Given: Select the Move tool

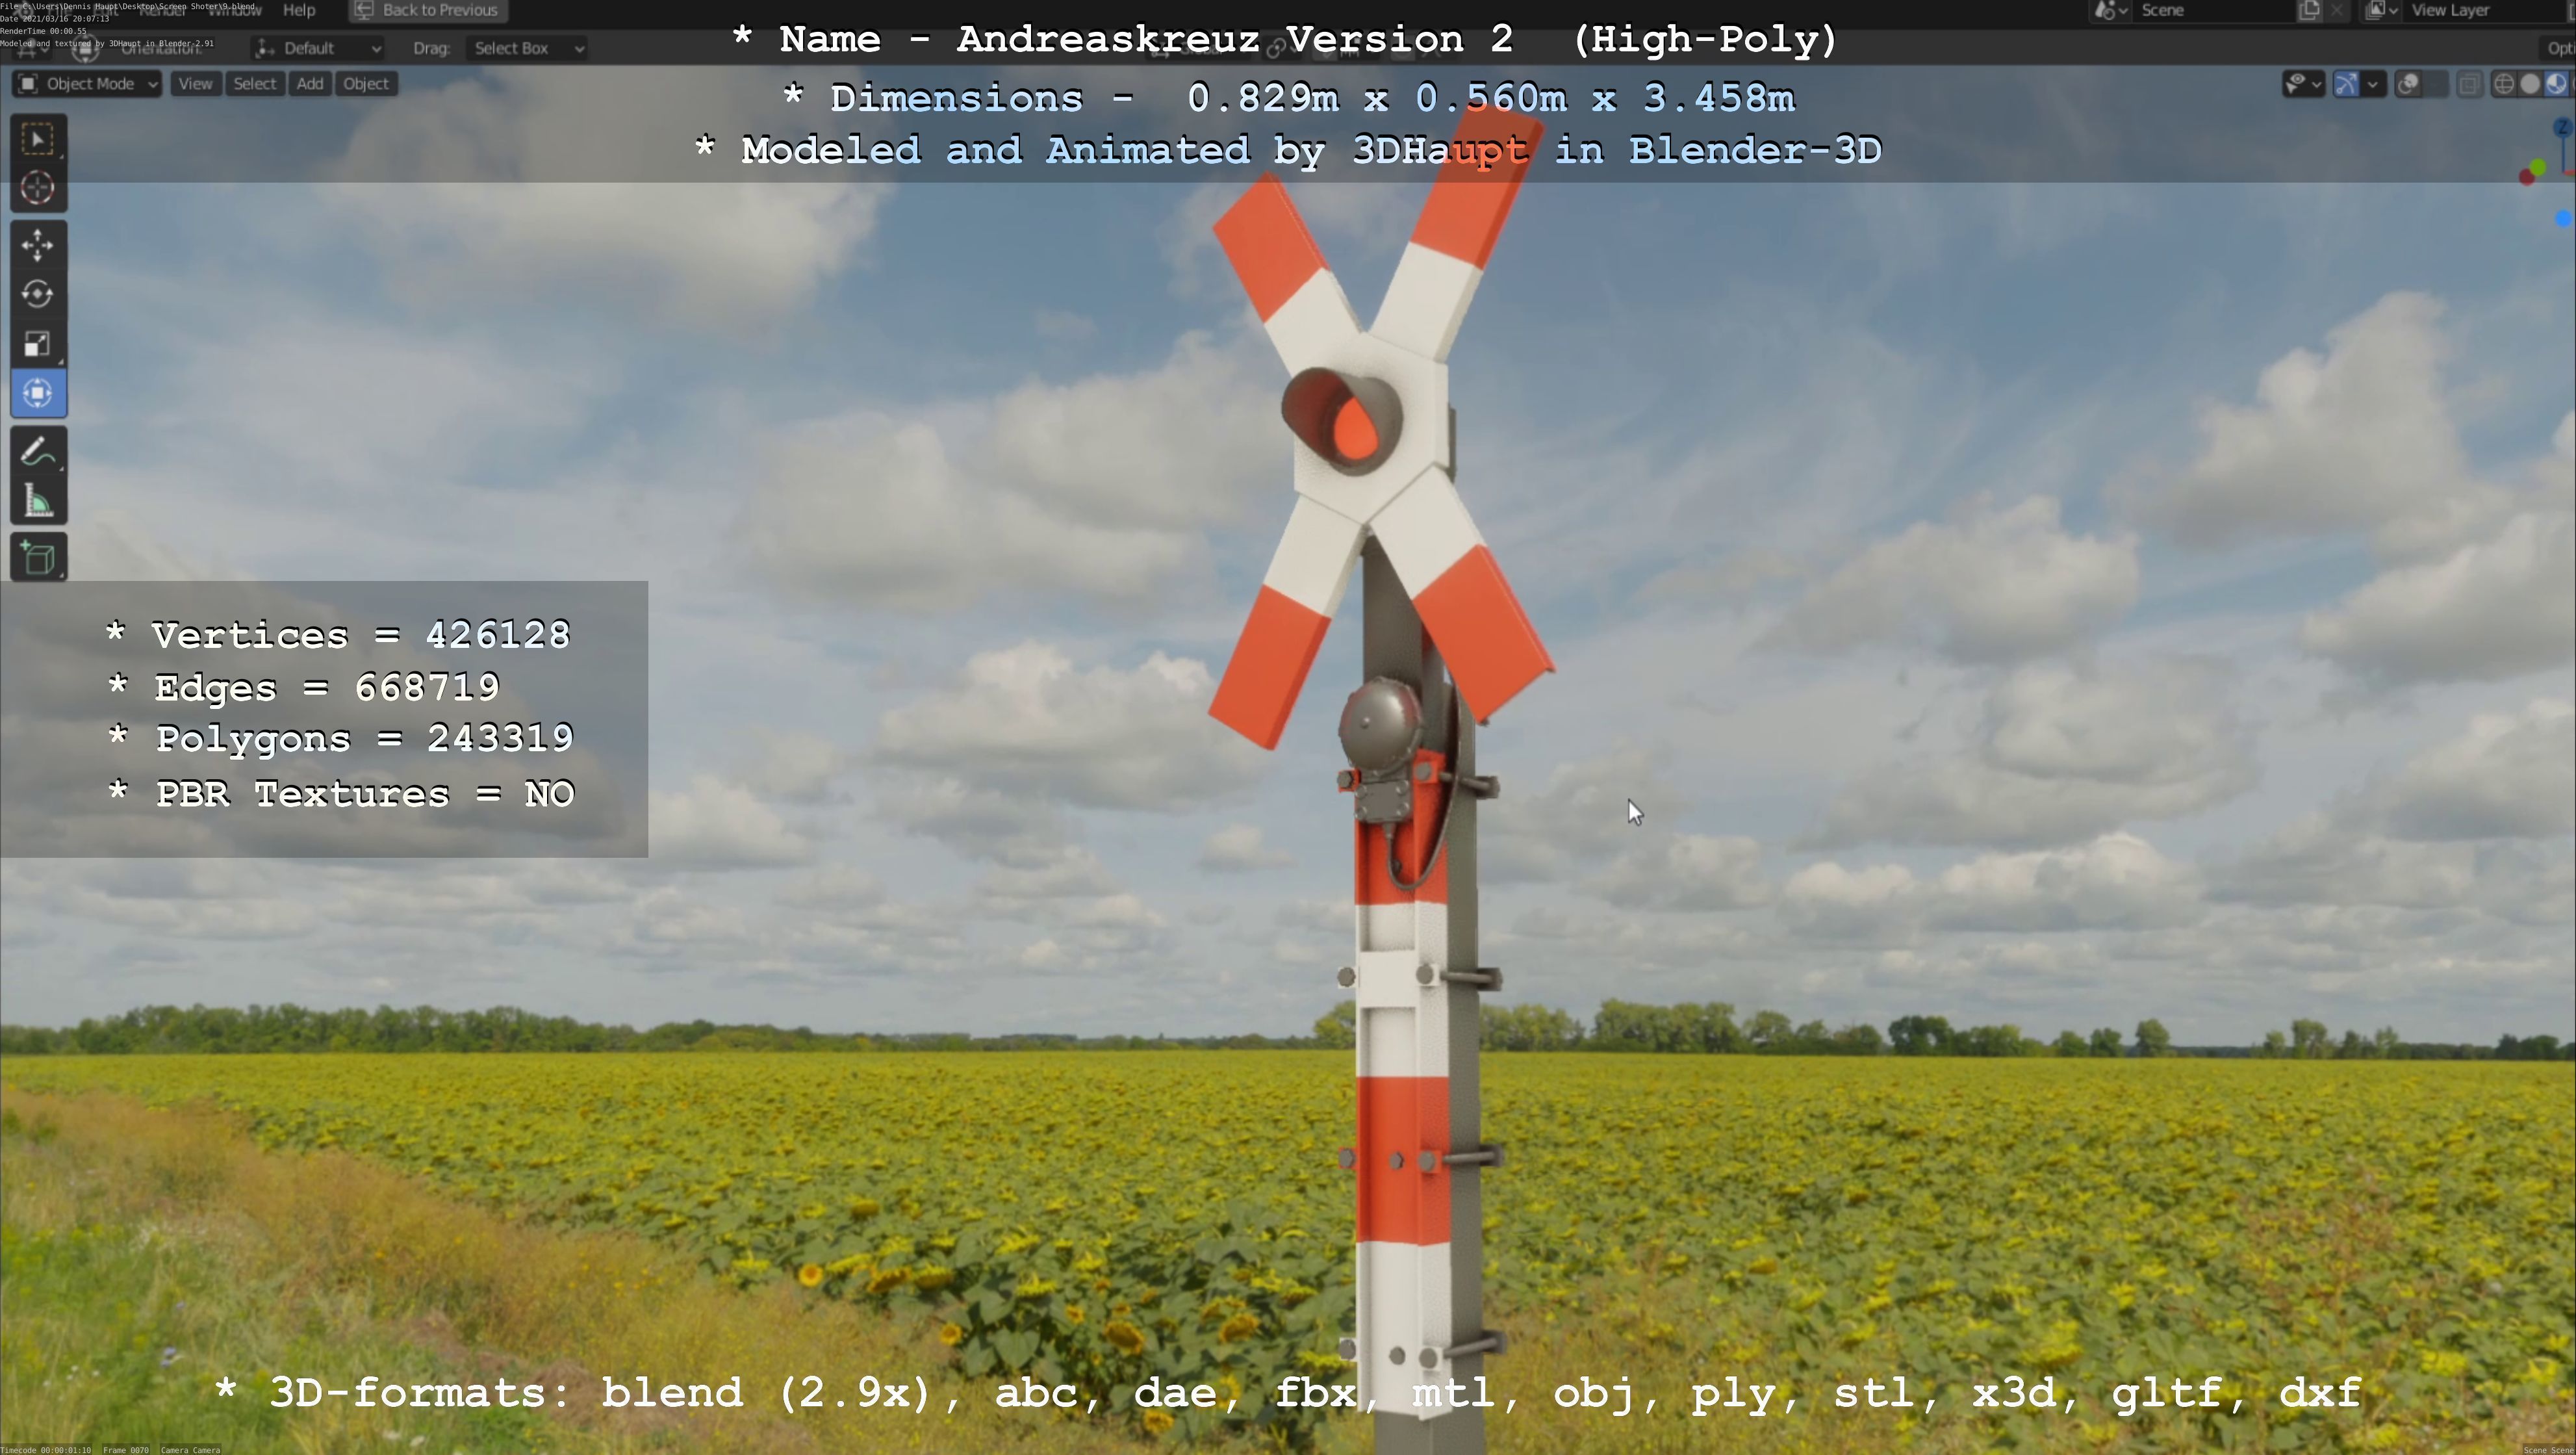Looking at the screenshot, I should 38,245.
